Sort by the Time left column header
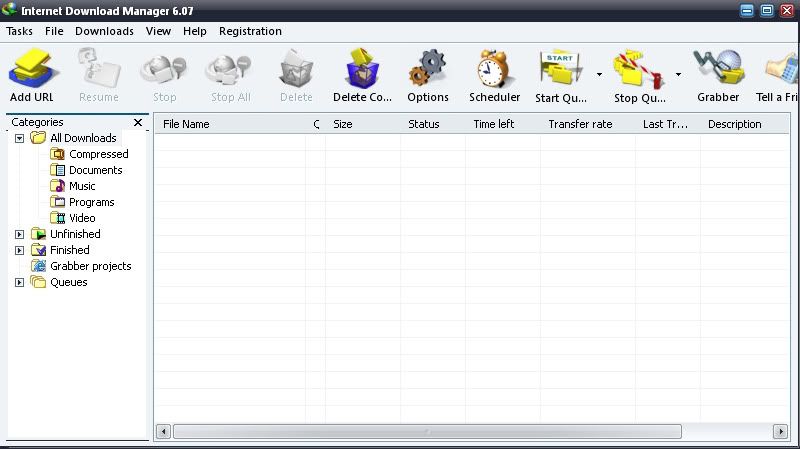 503,124
